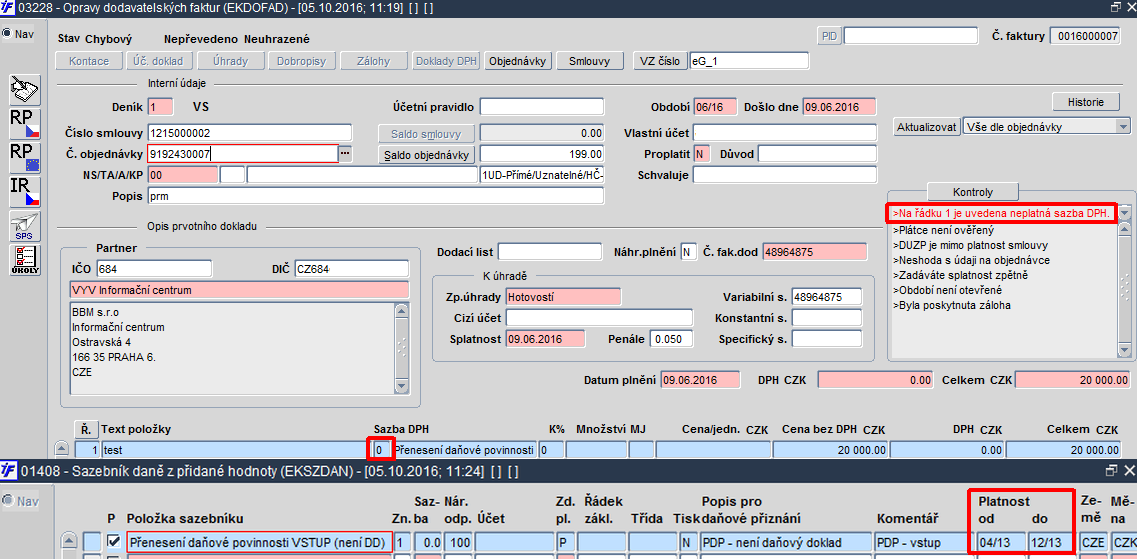Select the Nav radio button in invoice window

[x=7, y=34]
